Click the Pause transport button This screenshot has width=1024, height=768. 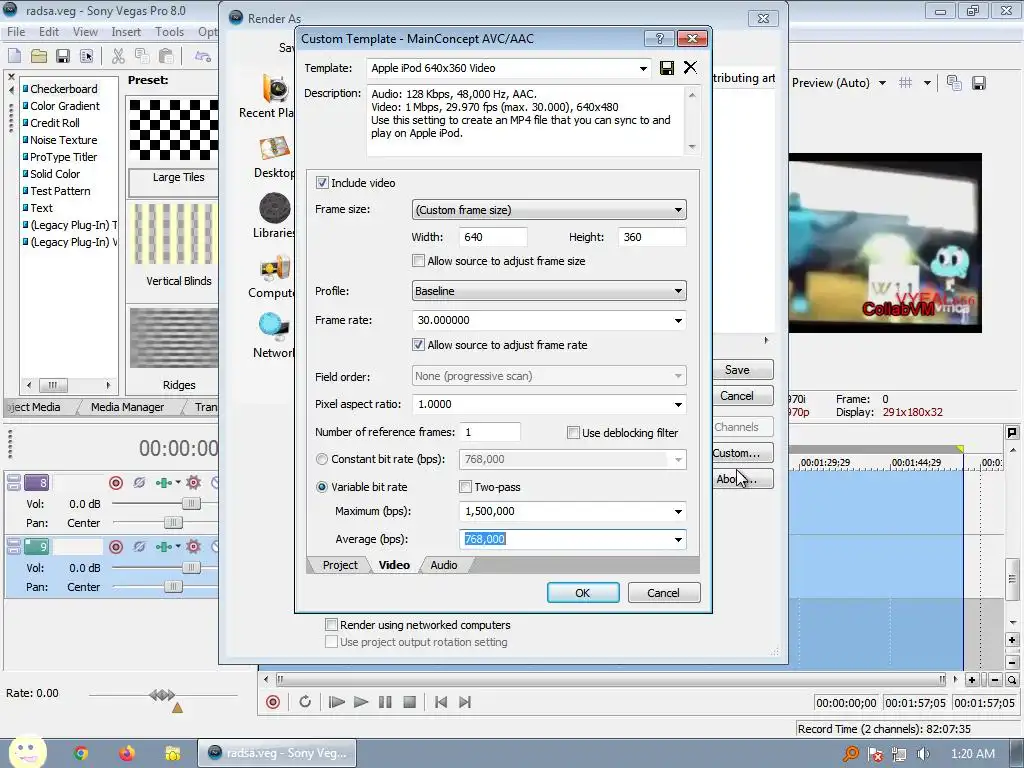[x=385, y=702]
